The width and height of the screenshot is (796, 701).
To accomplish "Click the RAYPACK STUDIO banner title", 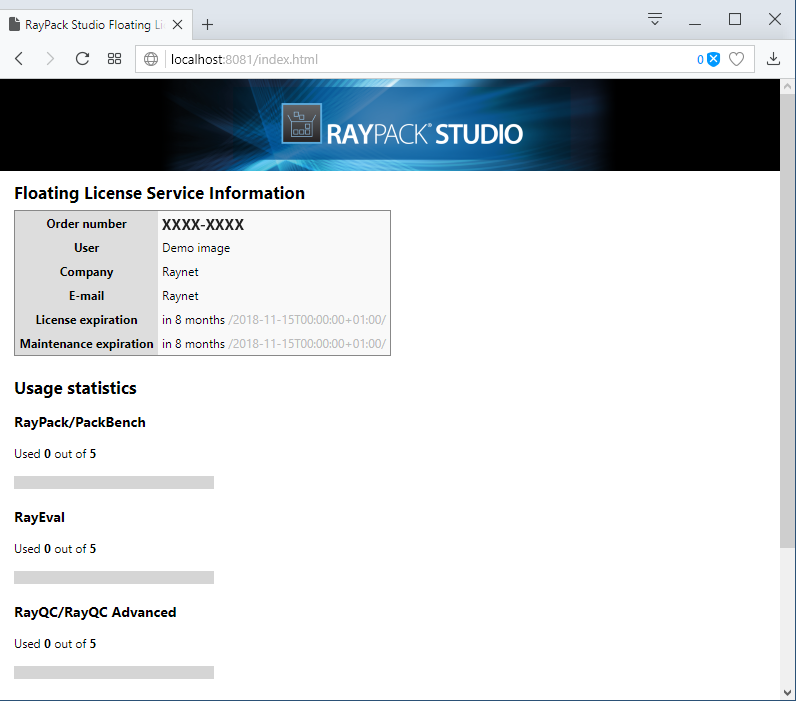I will coord(424,134).
